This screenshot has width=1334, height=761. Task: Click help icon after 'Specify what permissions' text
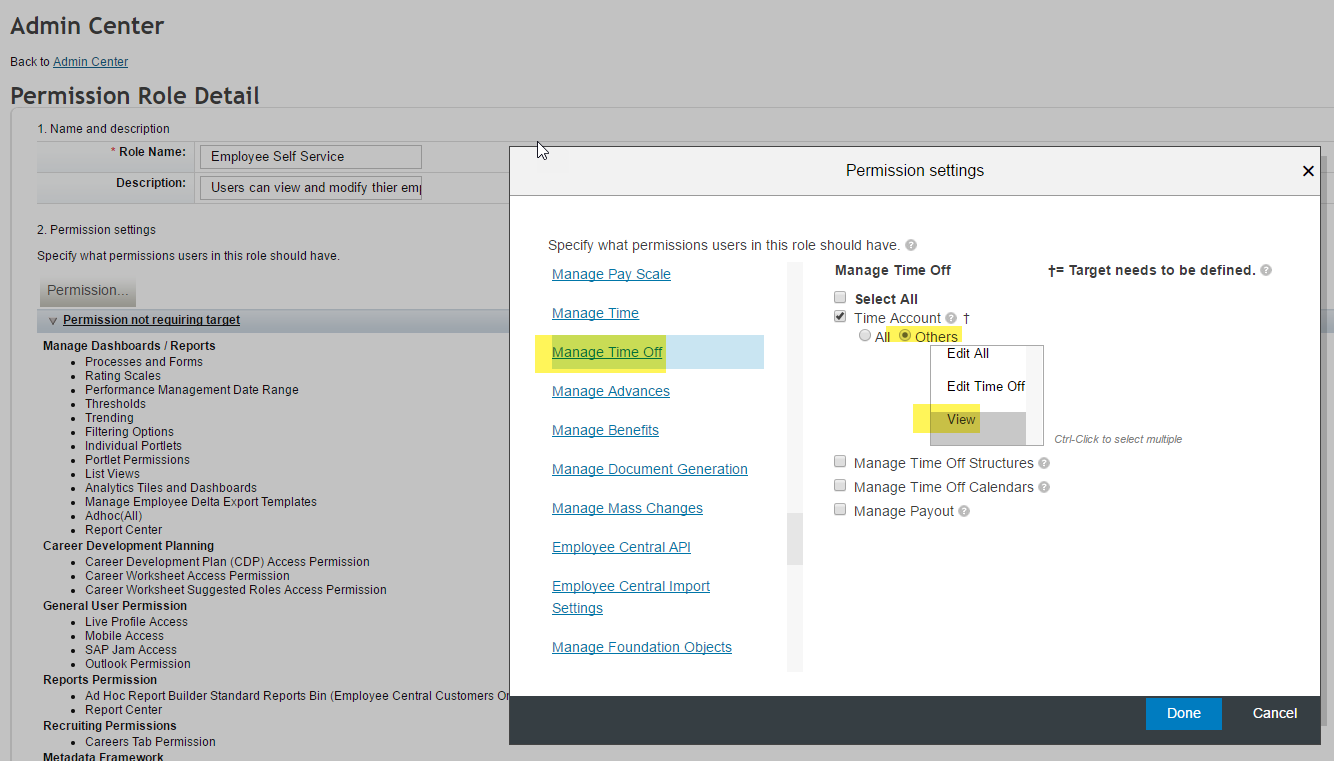(x=911, y=245)
